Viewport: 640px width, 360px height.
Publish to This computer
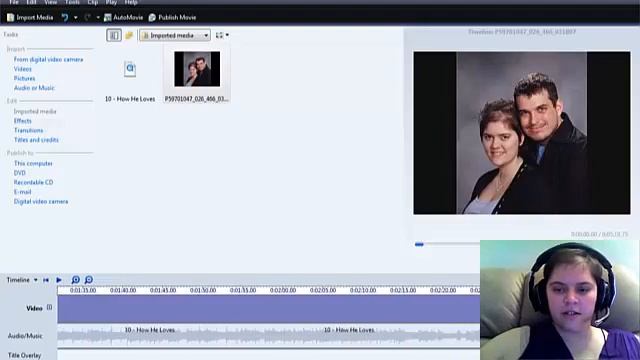pos(33,163)
